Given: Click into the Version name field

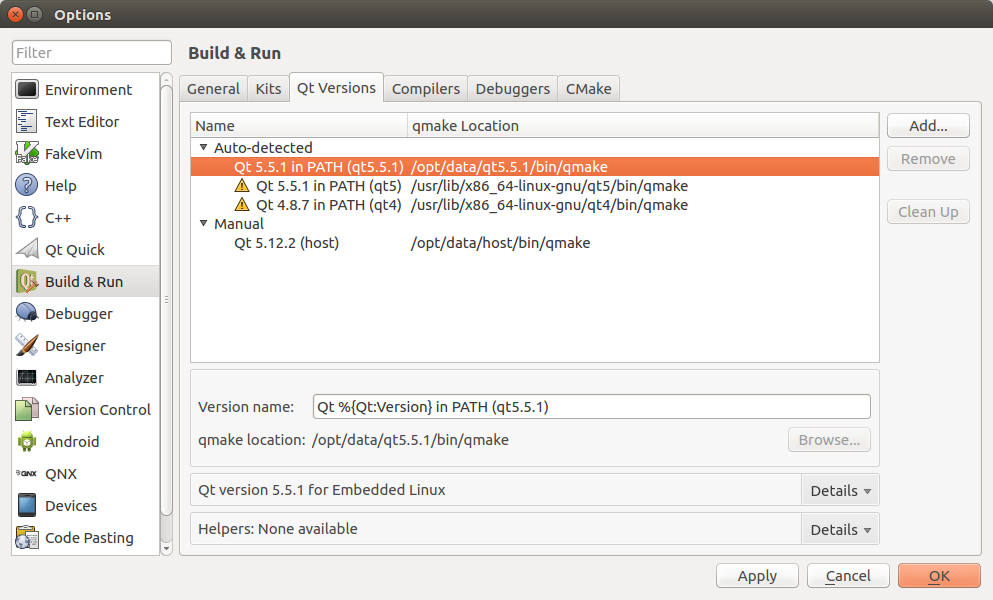Looking at the screenshot, I should click(591, 407).
